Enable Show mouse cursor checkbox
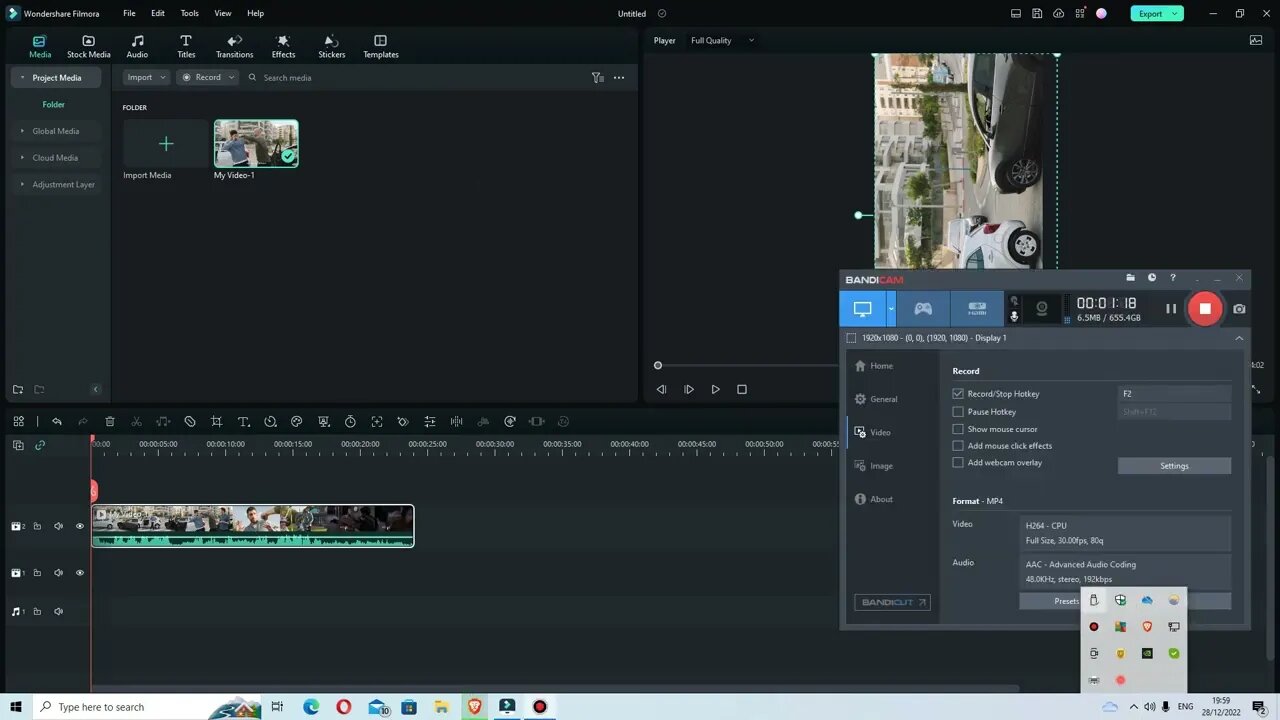The width and height of the screenshot is (1280, 720). 958,429
